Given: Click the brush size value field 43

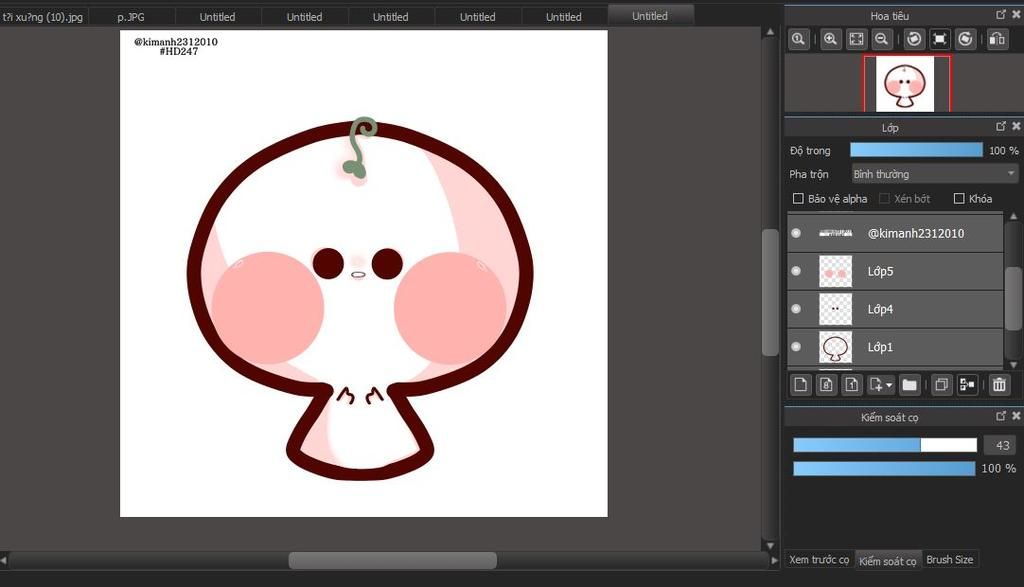Looking at the screenshot, I should point(1002,445).
